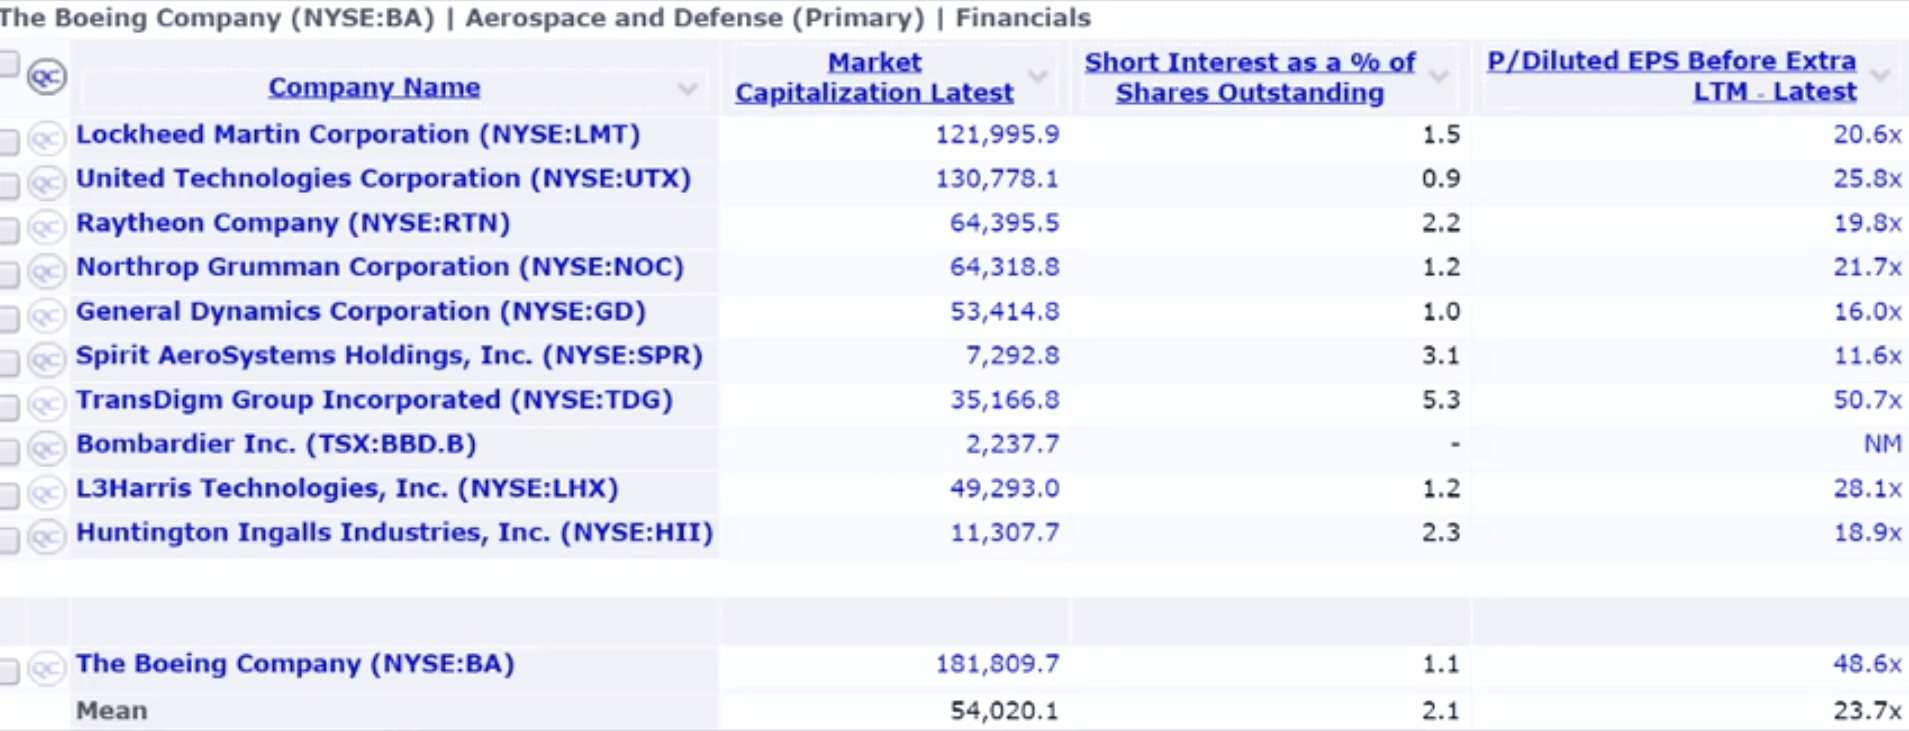Open the Market Capitalization column dropdown arrow

point(1038,76)
